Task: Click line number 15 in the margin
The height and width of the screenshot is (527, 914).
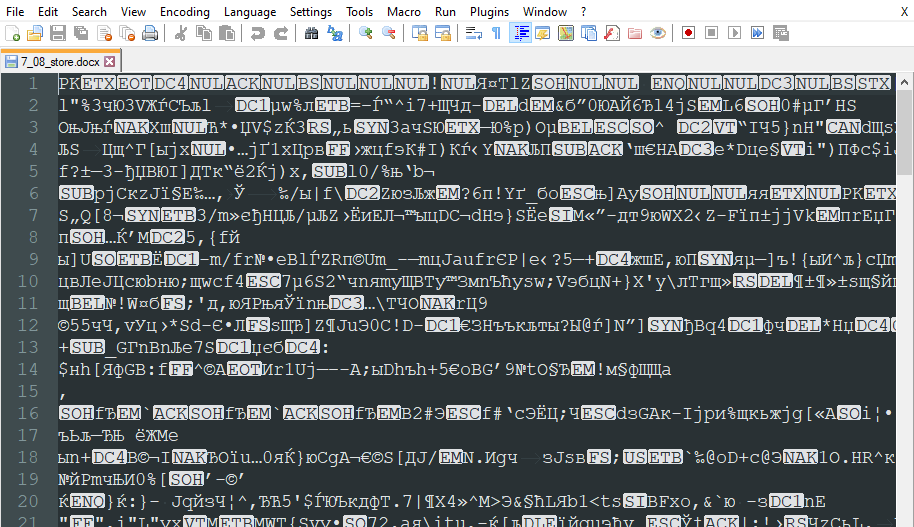Action: pyautogui.click(x=28, y=391)
